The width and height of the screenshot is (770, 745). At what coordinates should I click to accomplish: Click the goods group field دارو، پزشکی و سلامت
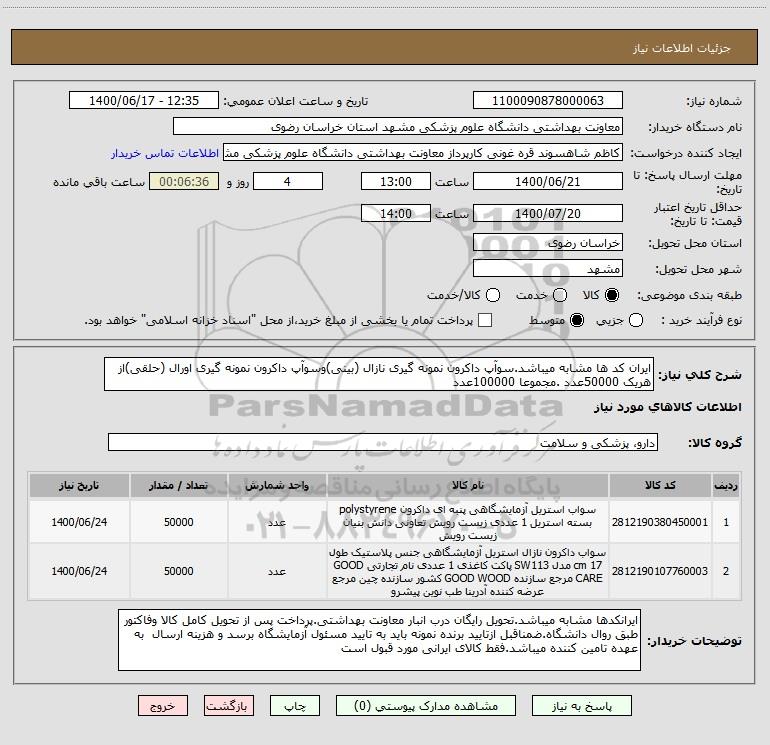pyautogui.click(x=383, y=442)
